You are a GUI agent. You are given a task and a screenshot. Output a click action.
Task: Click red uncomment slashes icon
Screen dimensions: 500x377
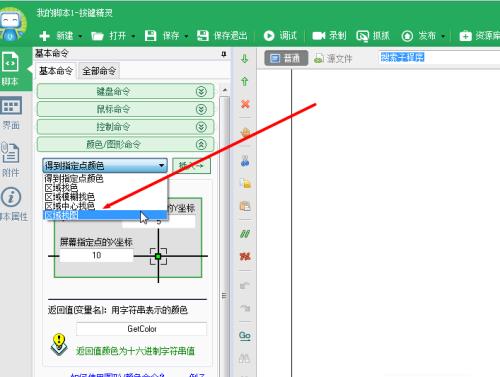245,256
